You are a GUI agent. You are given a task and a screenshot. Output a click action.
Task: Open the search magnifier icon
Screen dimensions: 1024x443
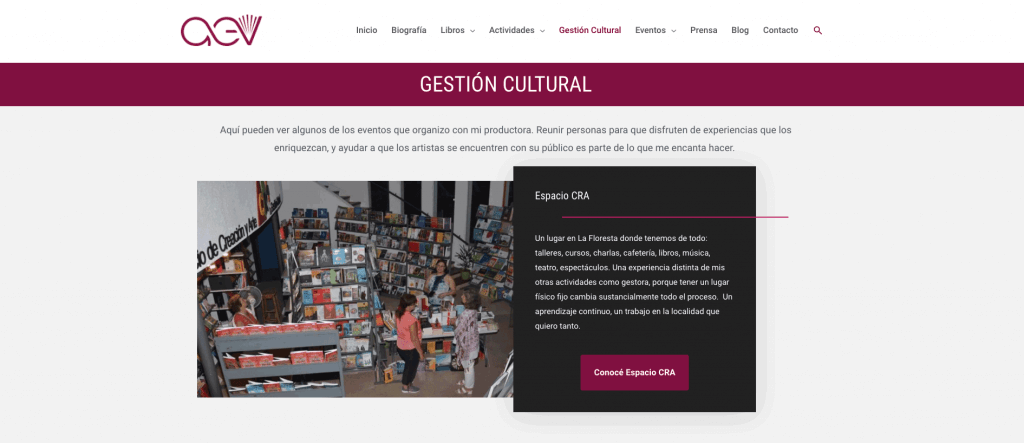pos(818,31)
